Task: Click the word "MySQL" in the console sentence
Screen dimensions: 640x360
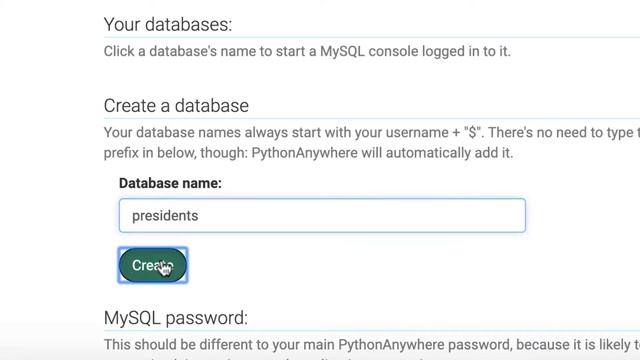Action: (342, 52)
